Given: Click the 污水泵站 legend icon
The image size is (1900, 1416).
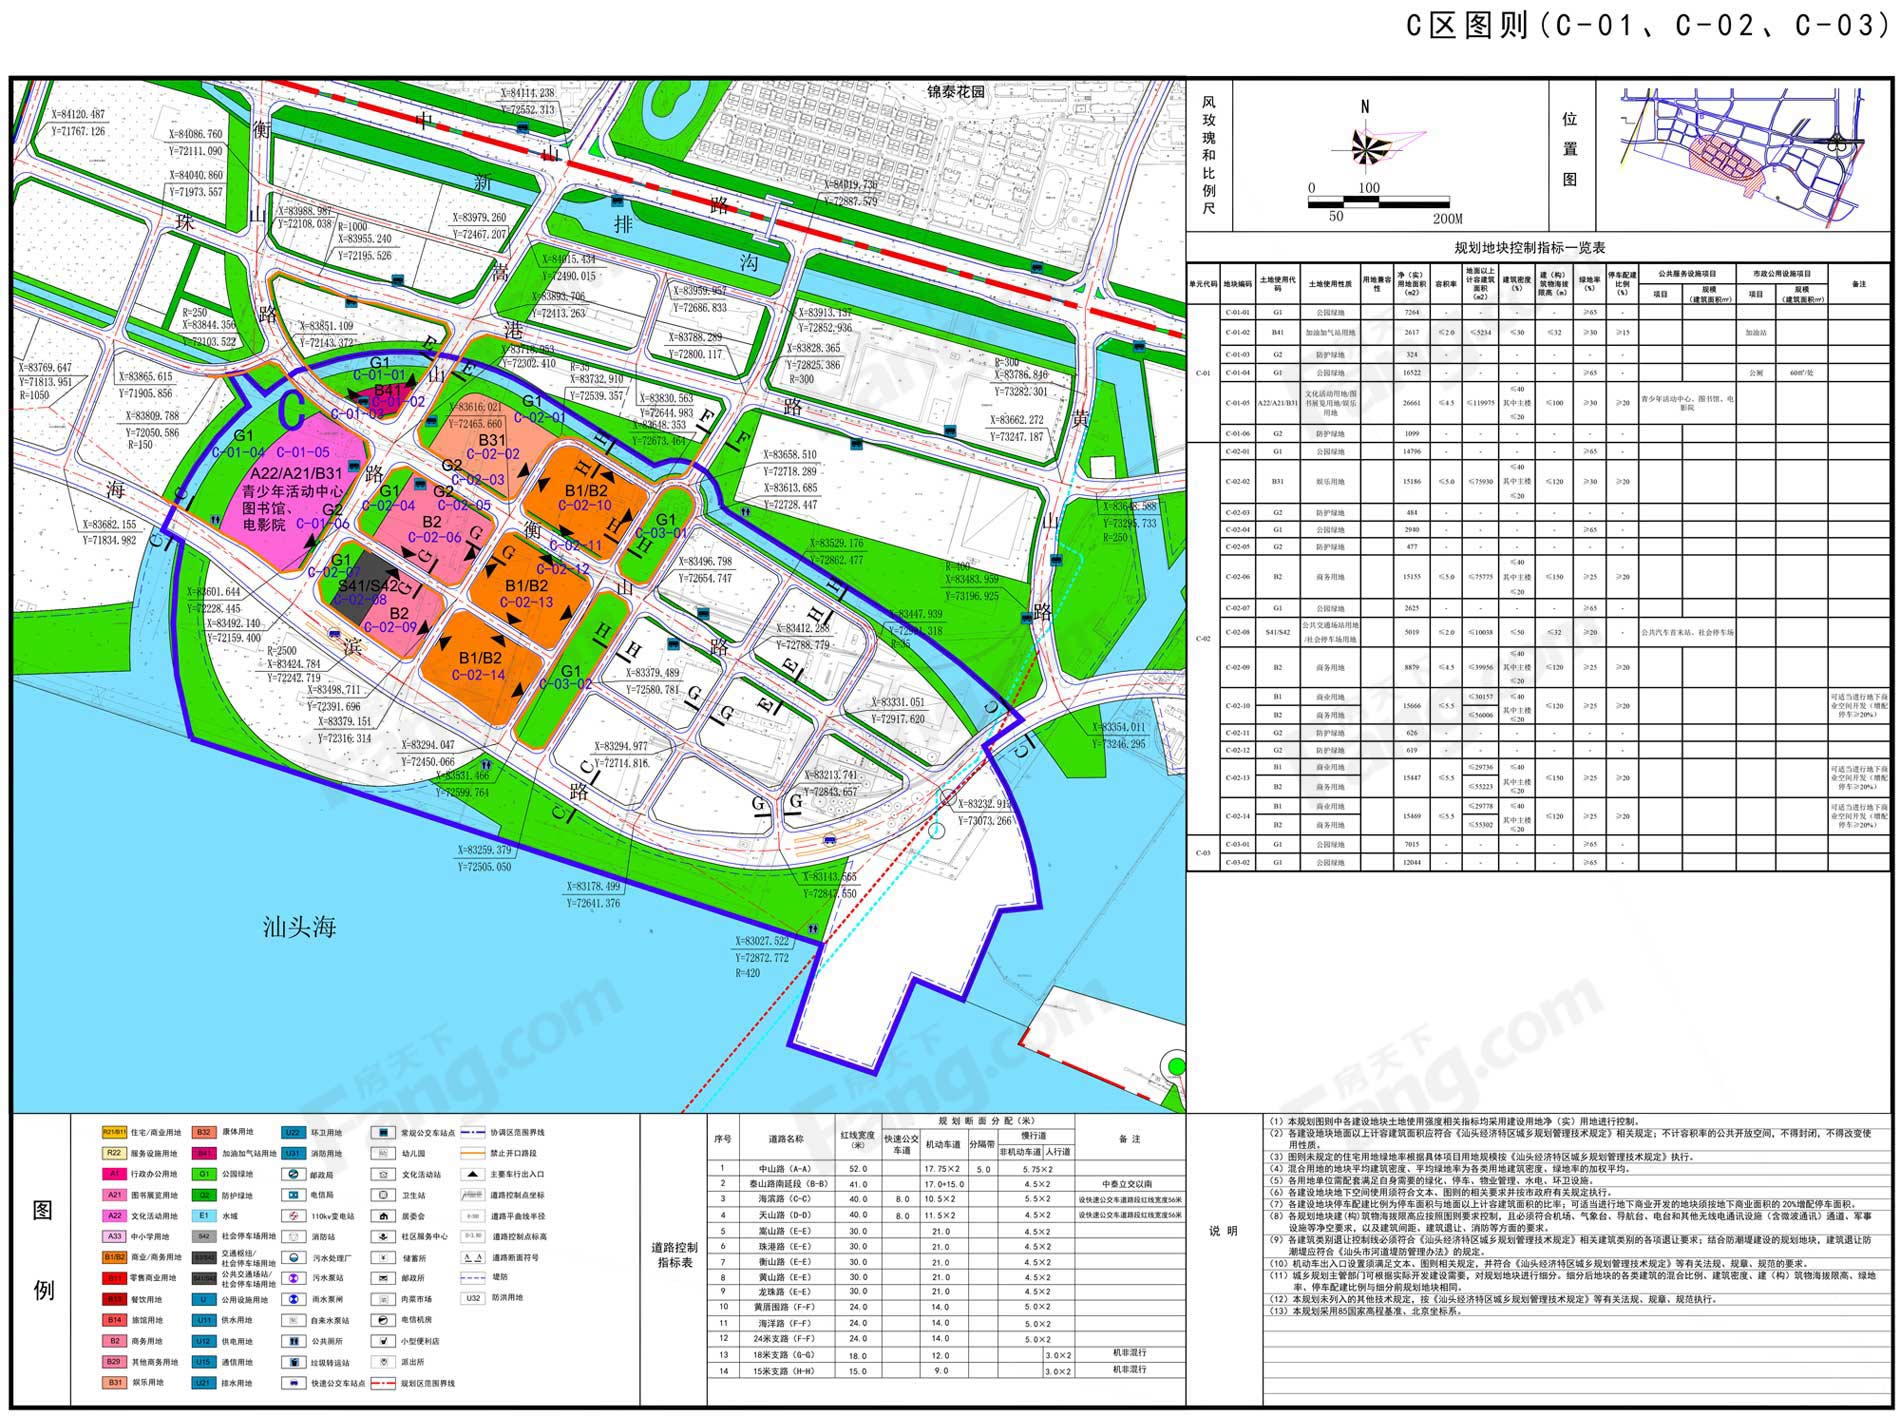Looking at the screenshot, I should click(x=292, y=1278).
